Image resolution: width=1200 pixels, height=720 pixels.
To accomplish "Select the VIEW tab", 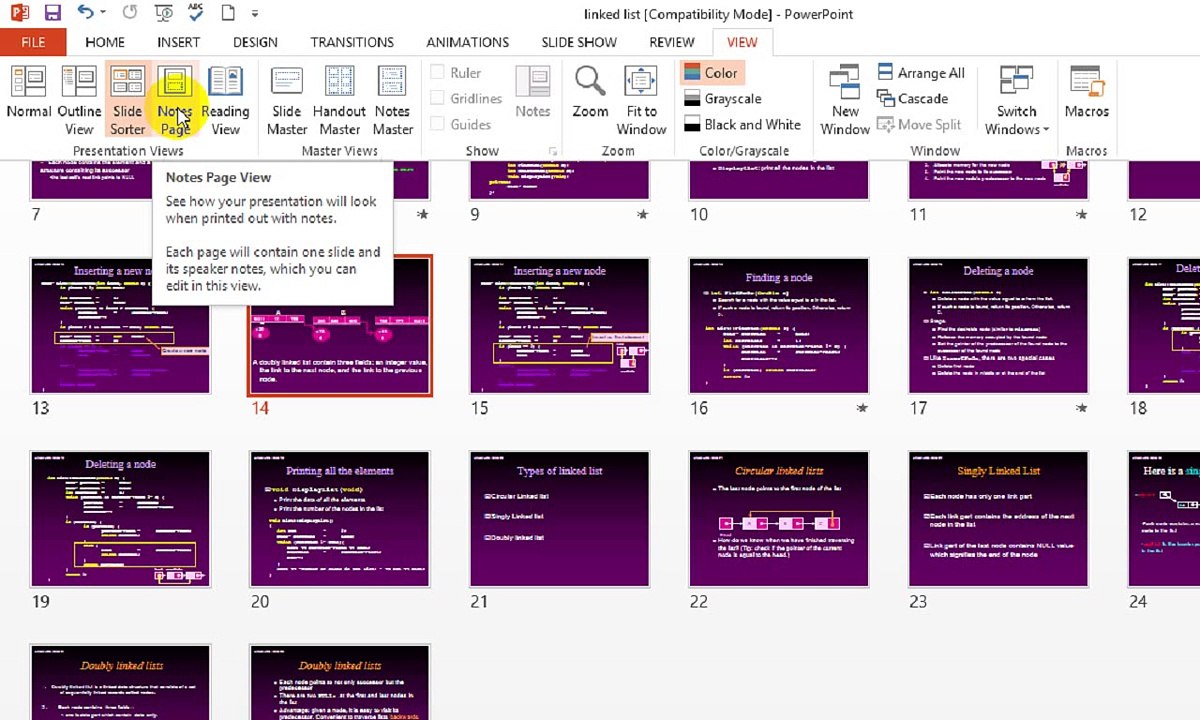I will click(742, 42).
